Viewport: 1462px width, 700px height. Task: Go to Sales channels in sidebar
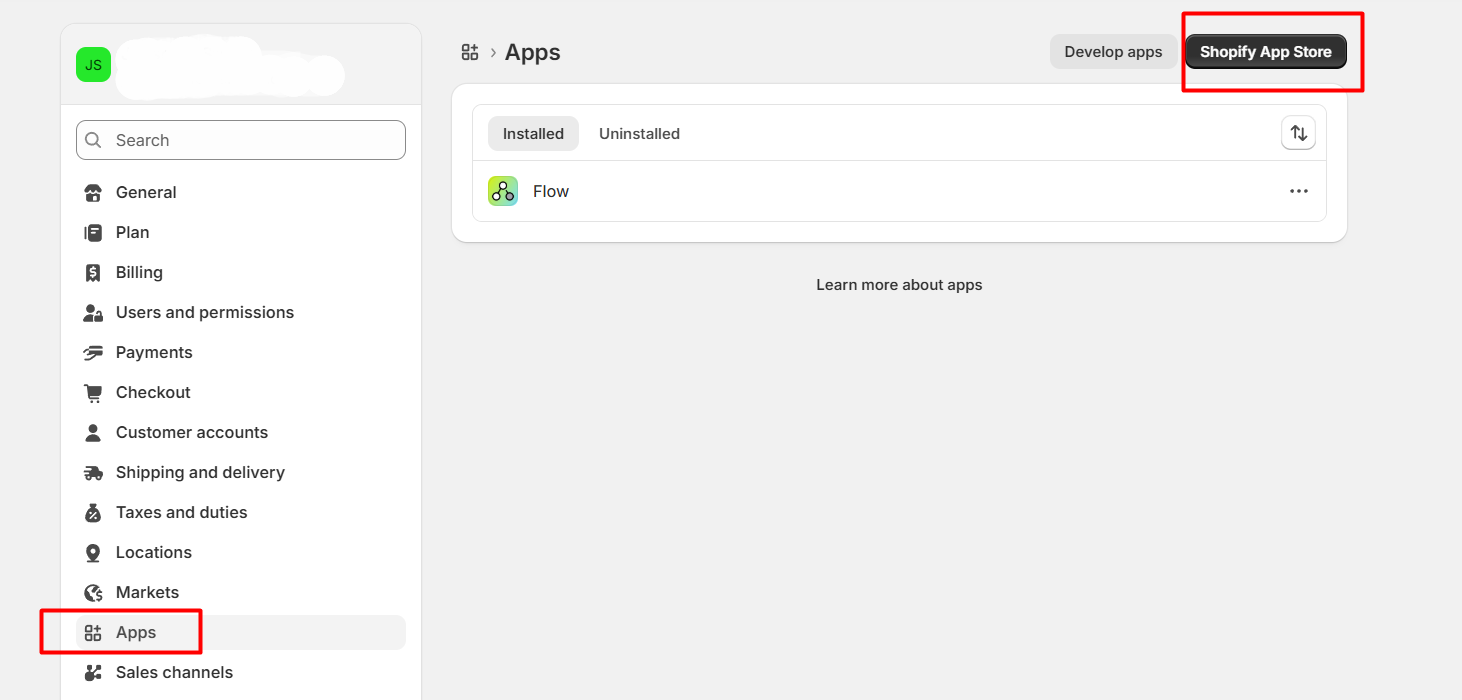coord(174,673)
